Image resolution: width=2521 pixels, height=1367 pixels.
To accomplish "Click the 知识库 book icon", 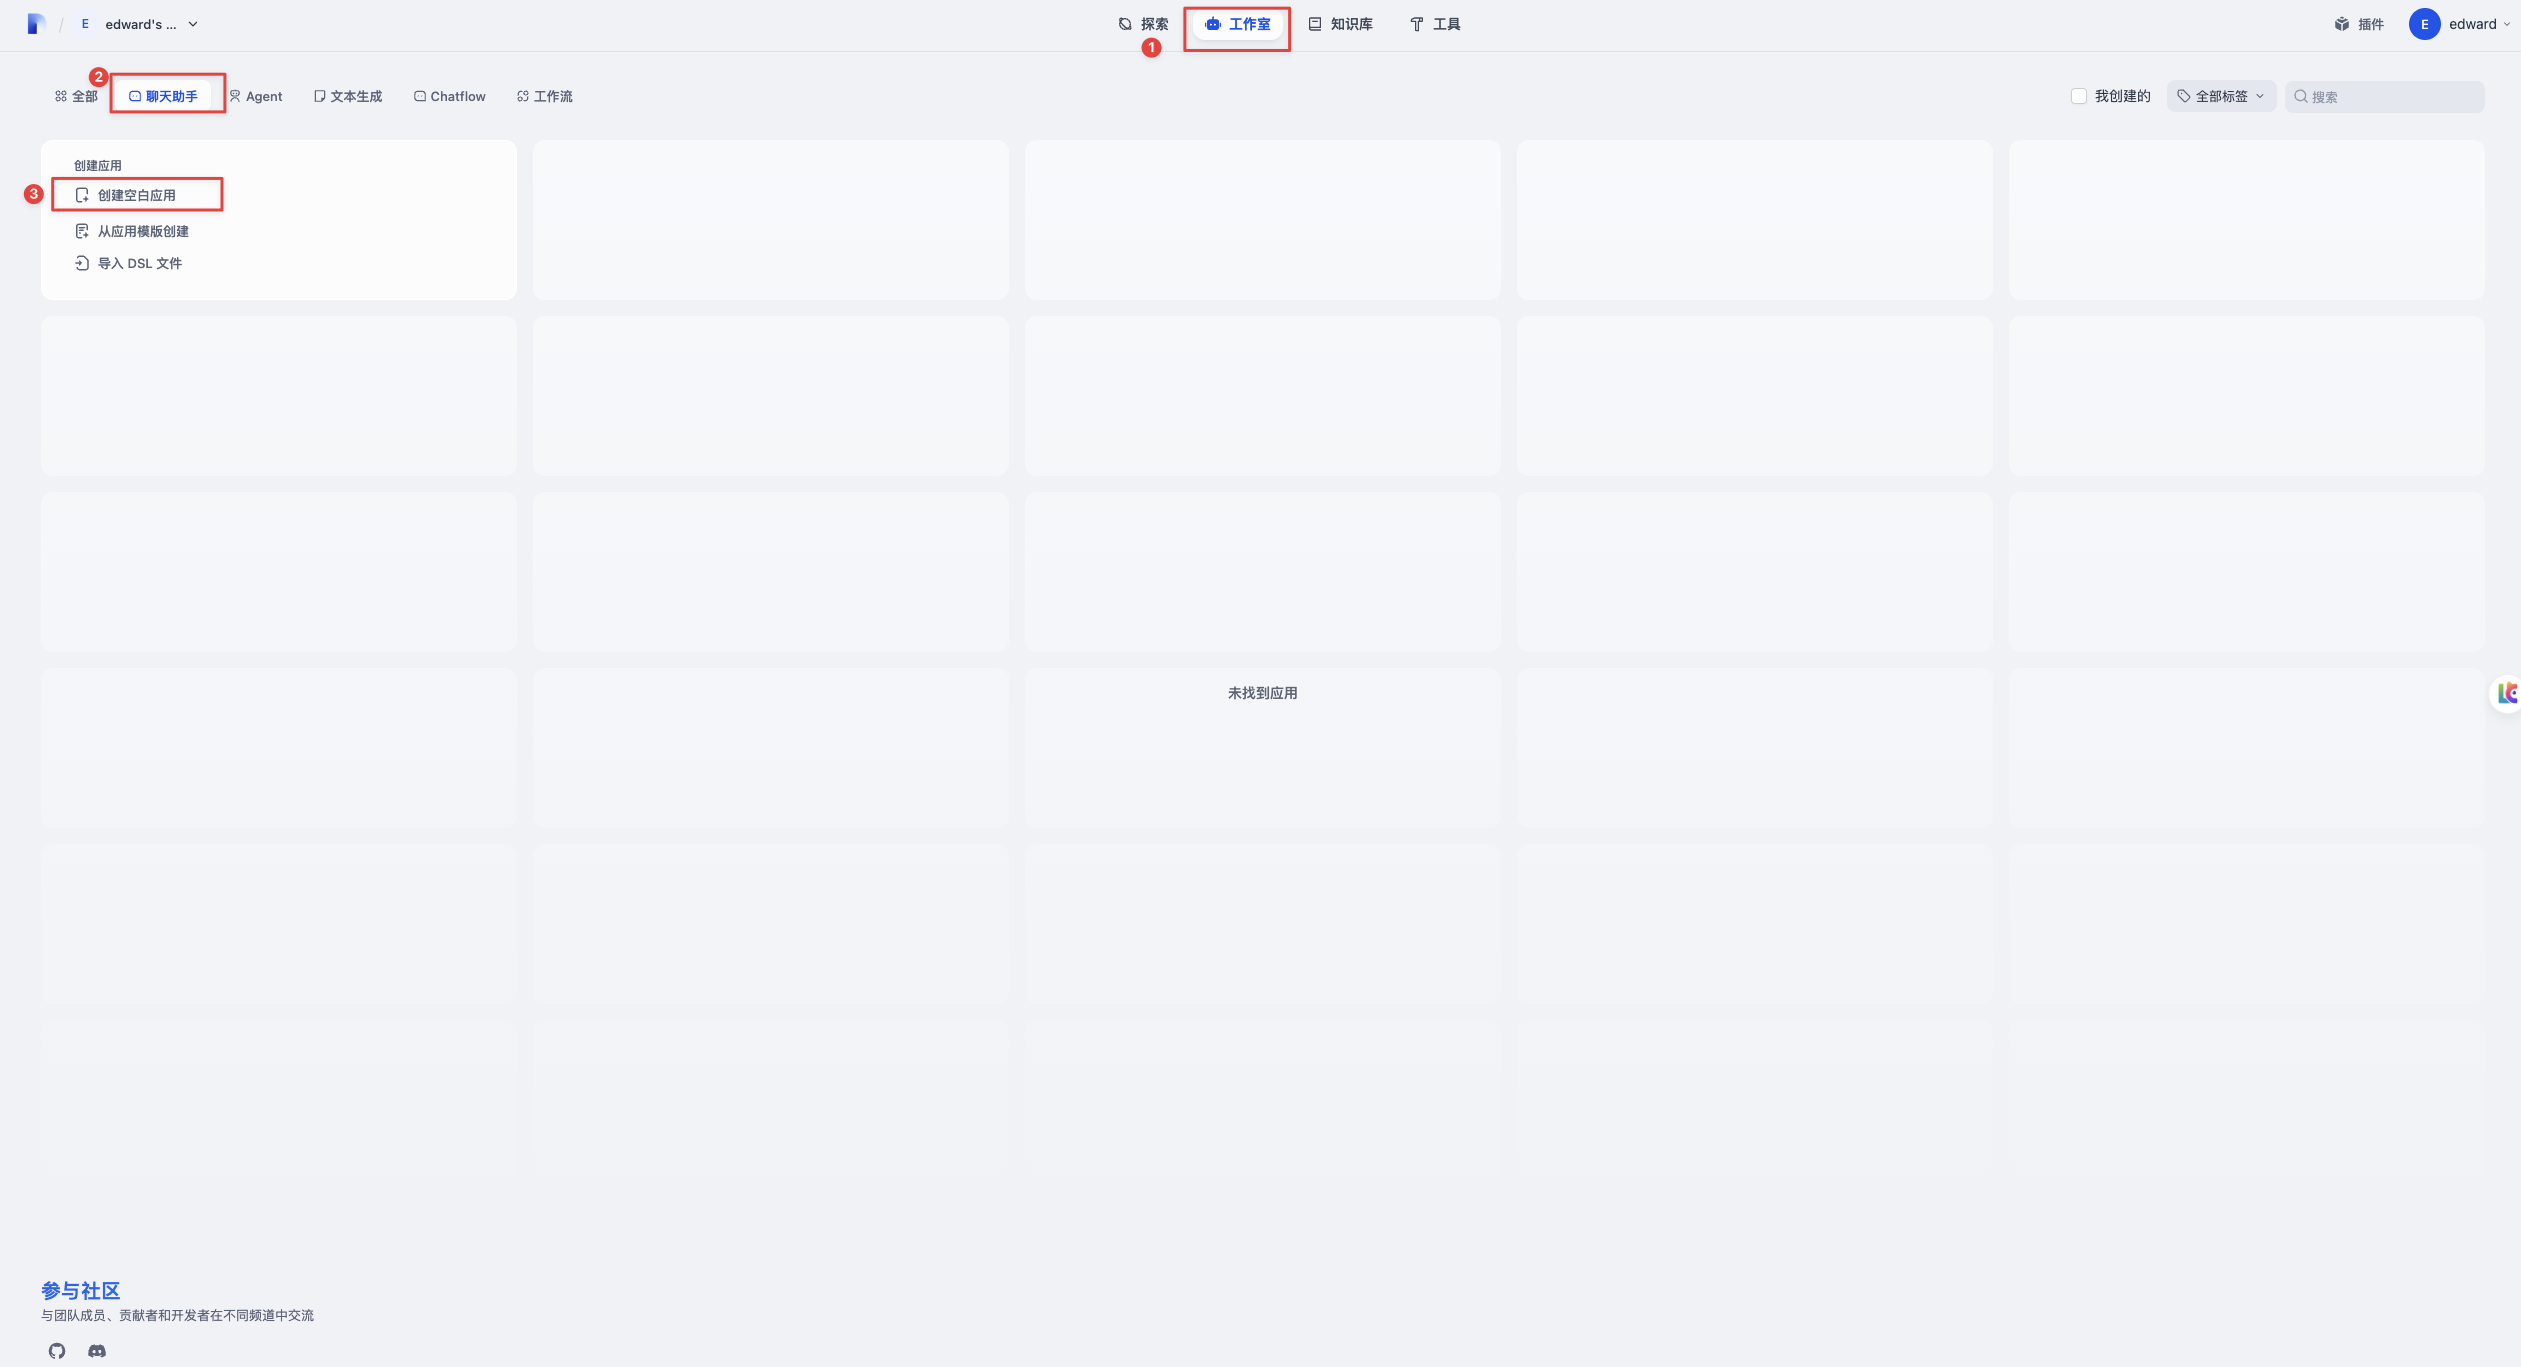I will [x=1315, y=24].
